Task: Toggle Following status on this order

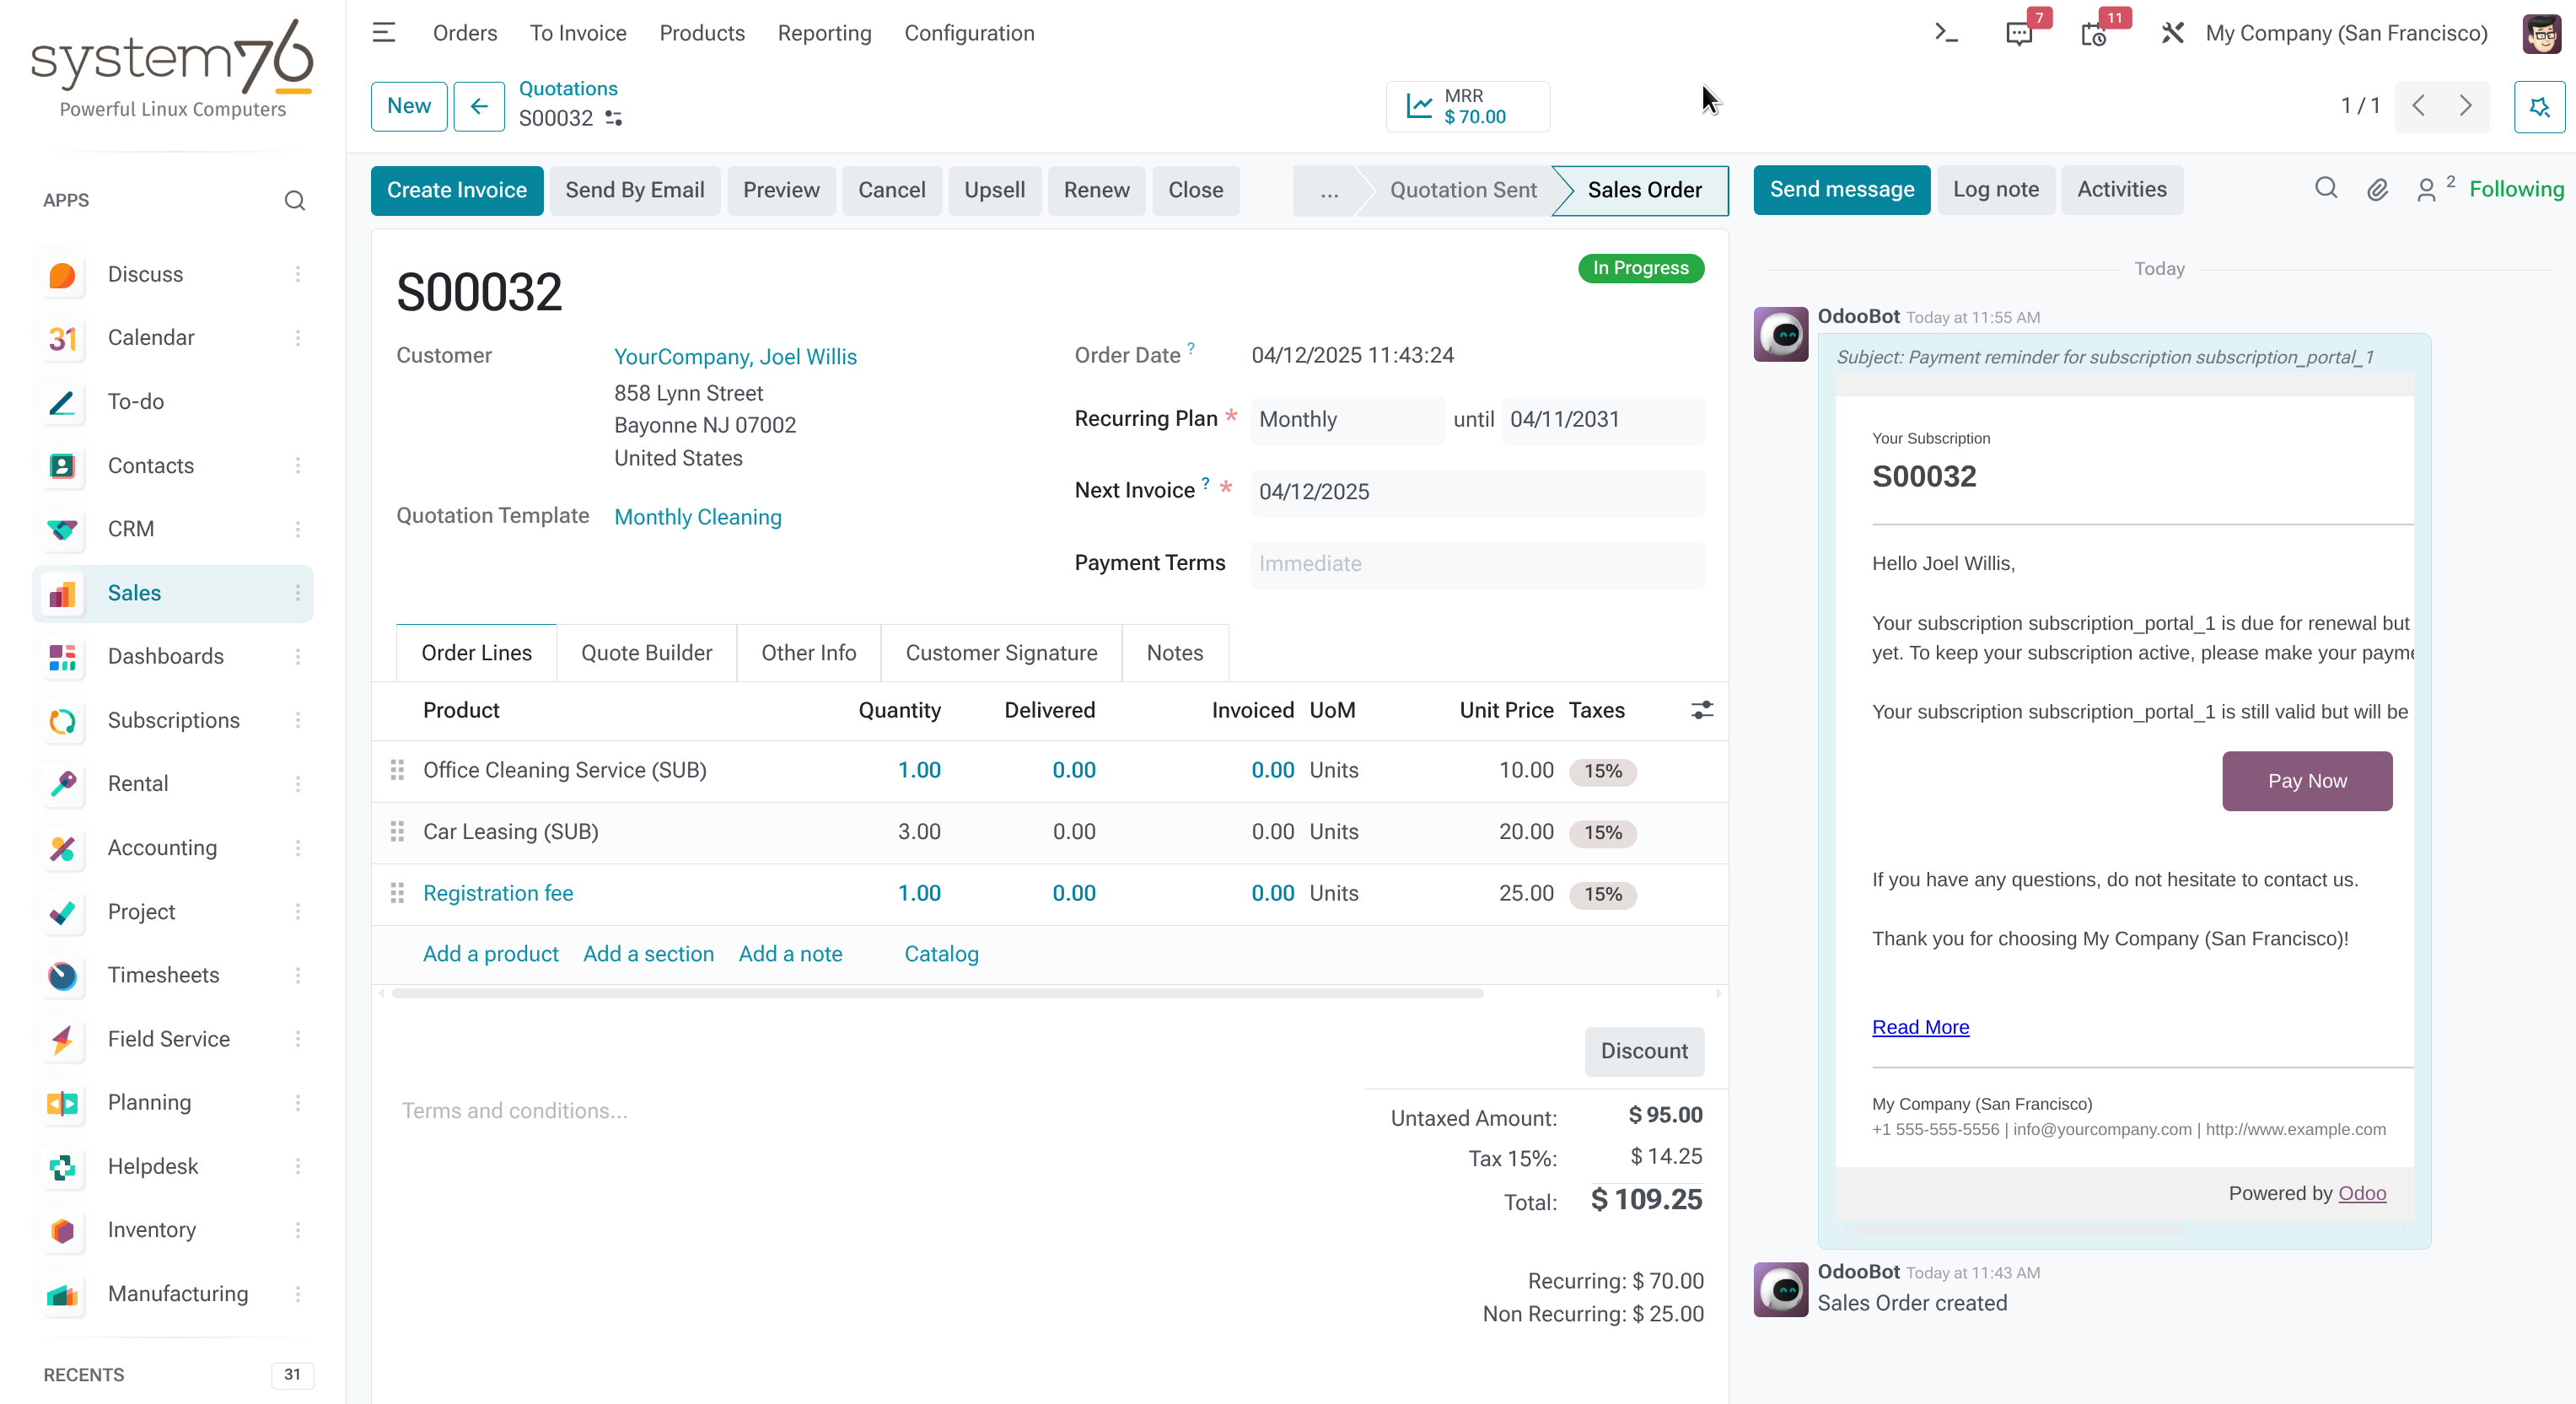Action: point(2516,189)
